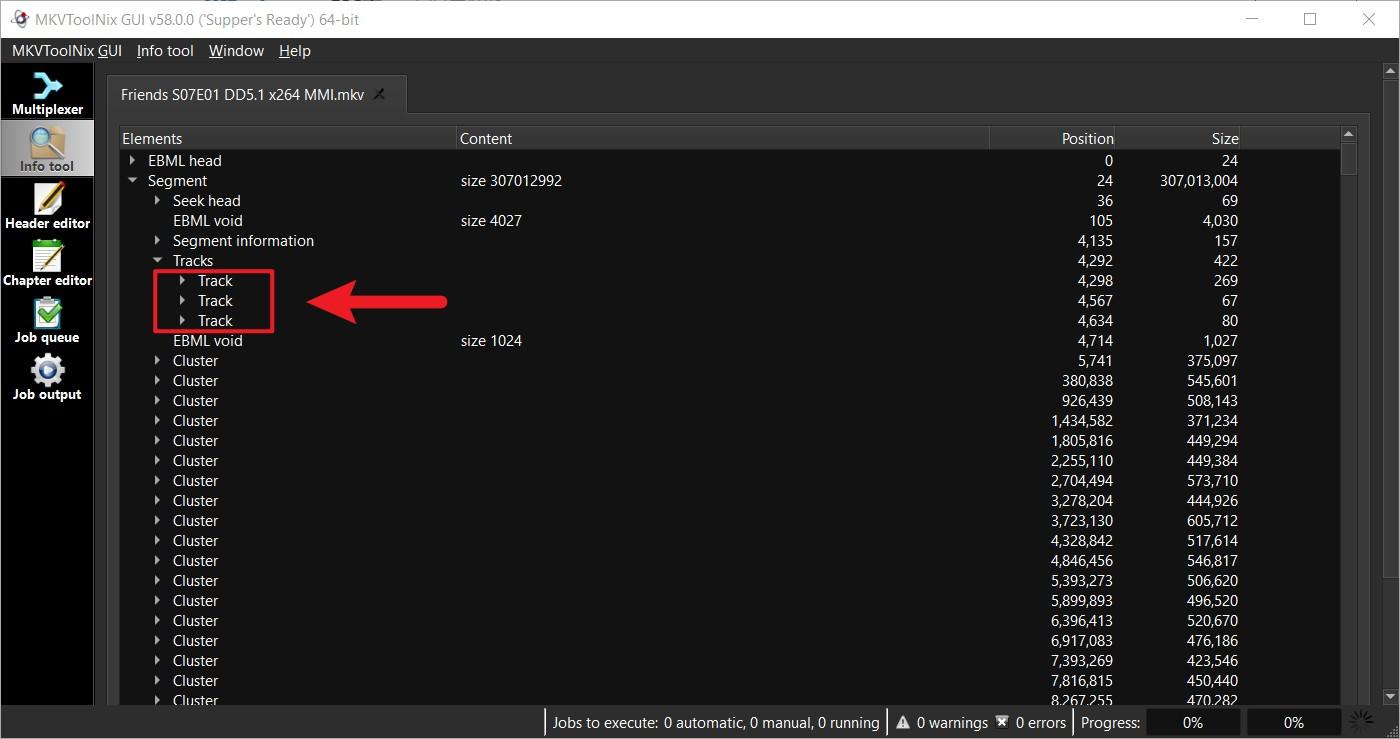Open the Header editor from the sidebar
The image size is (1400, 739).
point(46,206)
